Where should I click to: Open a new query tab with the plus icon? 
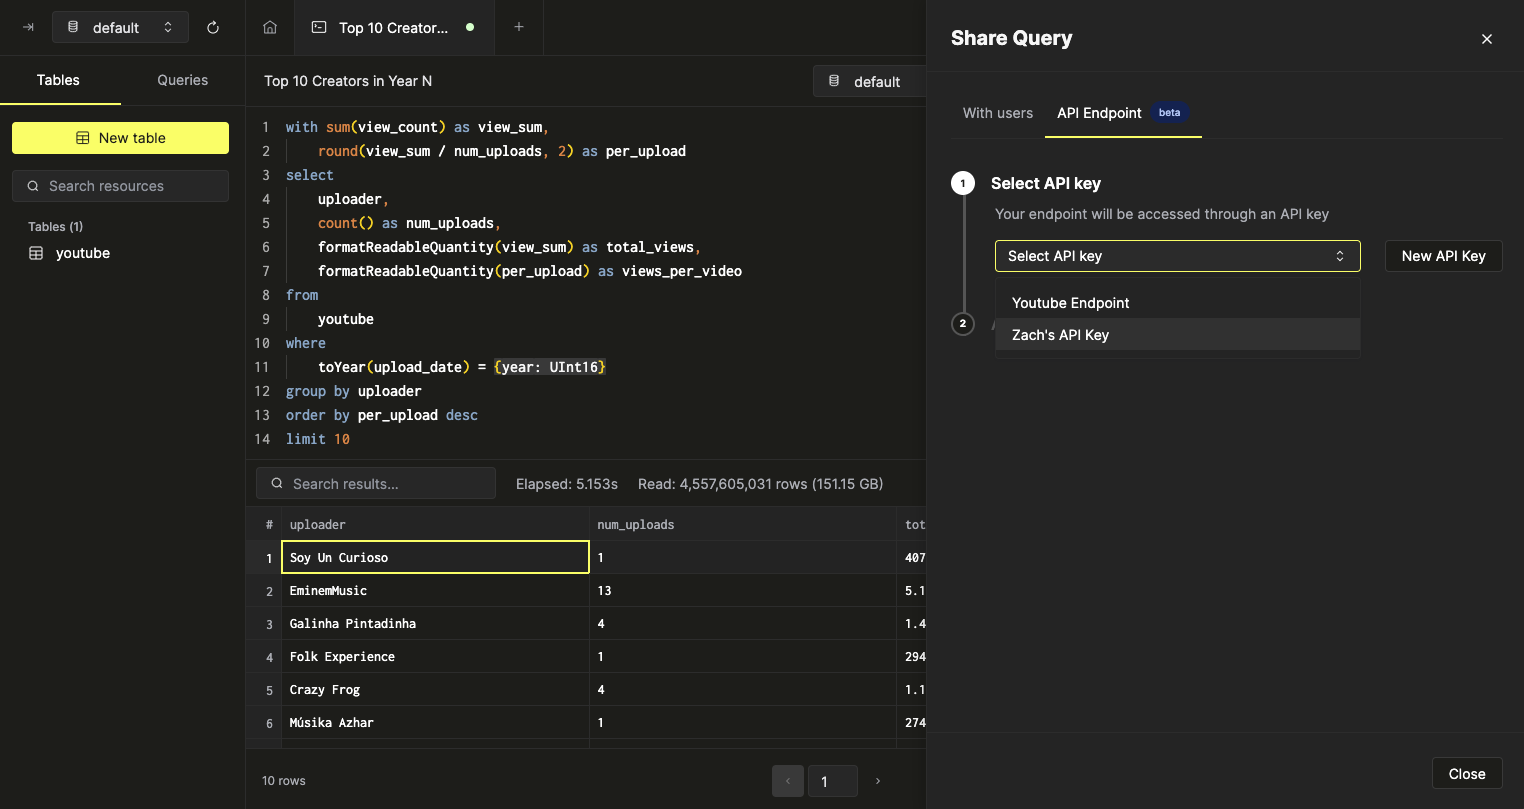pyautogui.click(x=518, y=27)
